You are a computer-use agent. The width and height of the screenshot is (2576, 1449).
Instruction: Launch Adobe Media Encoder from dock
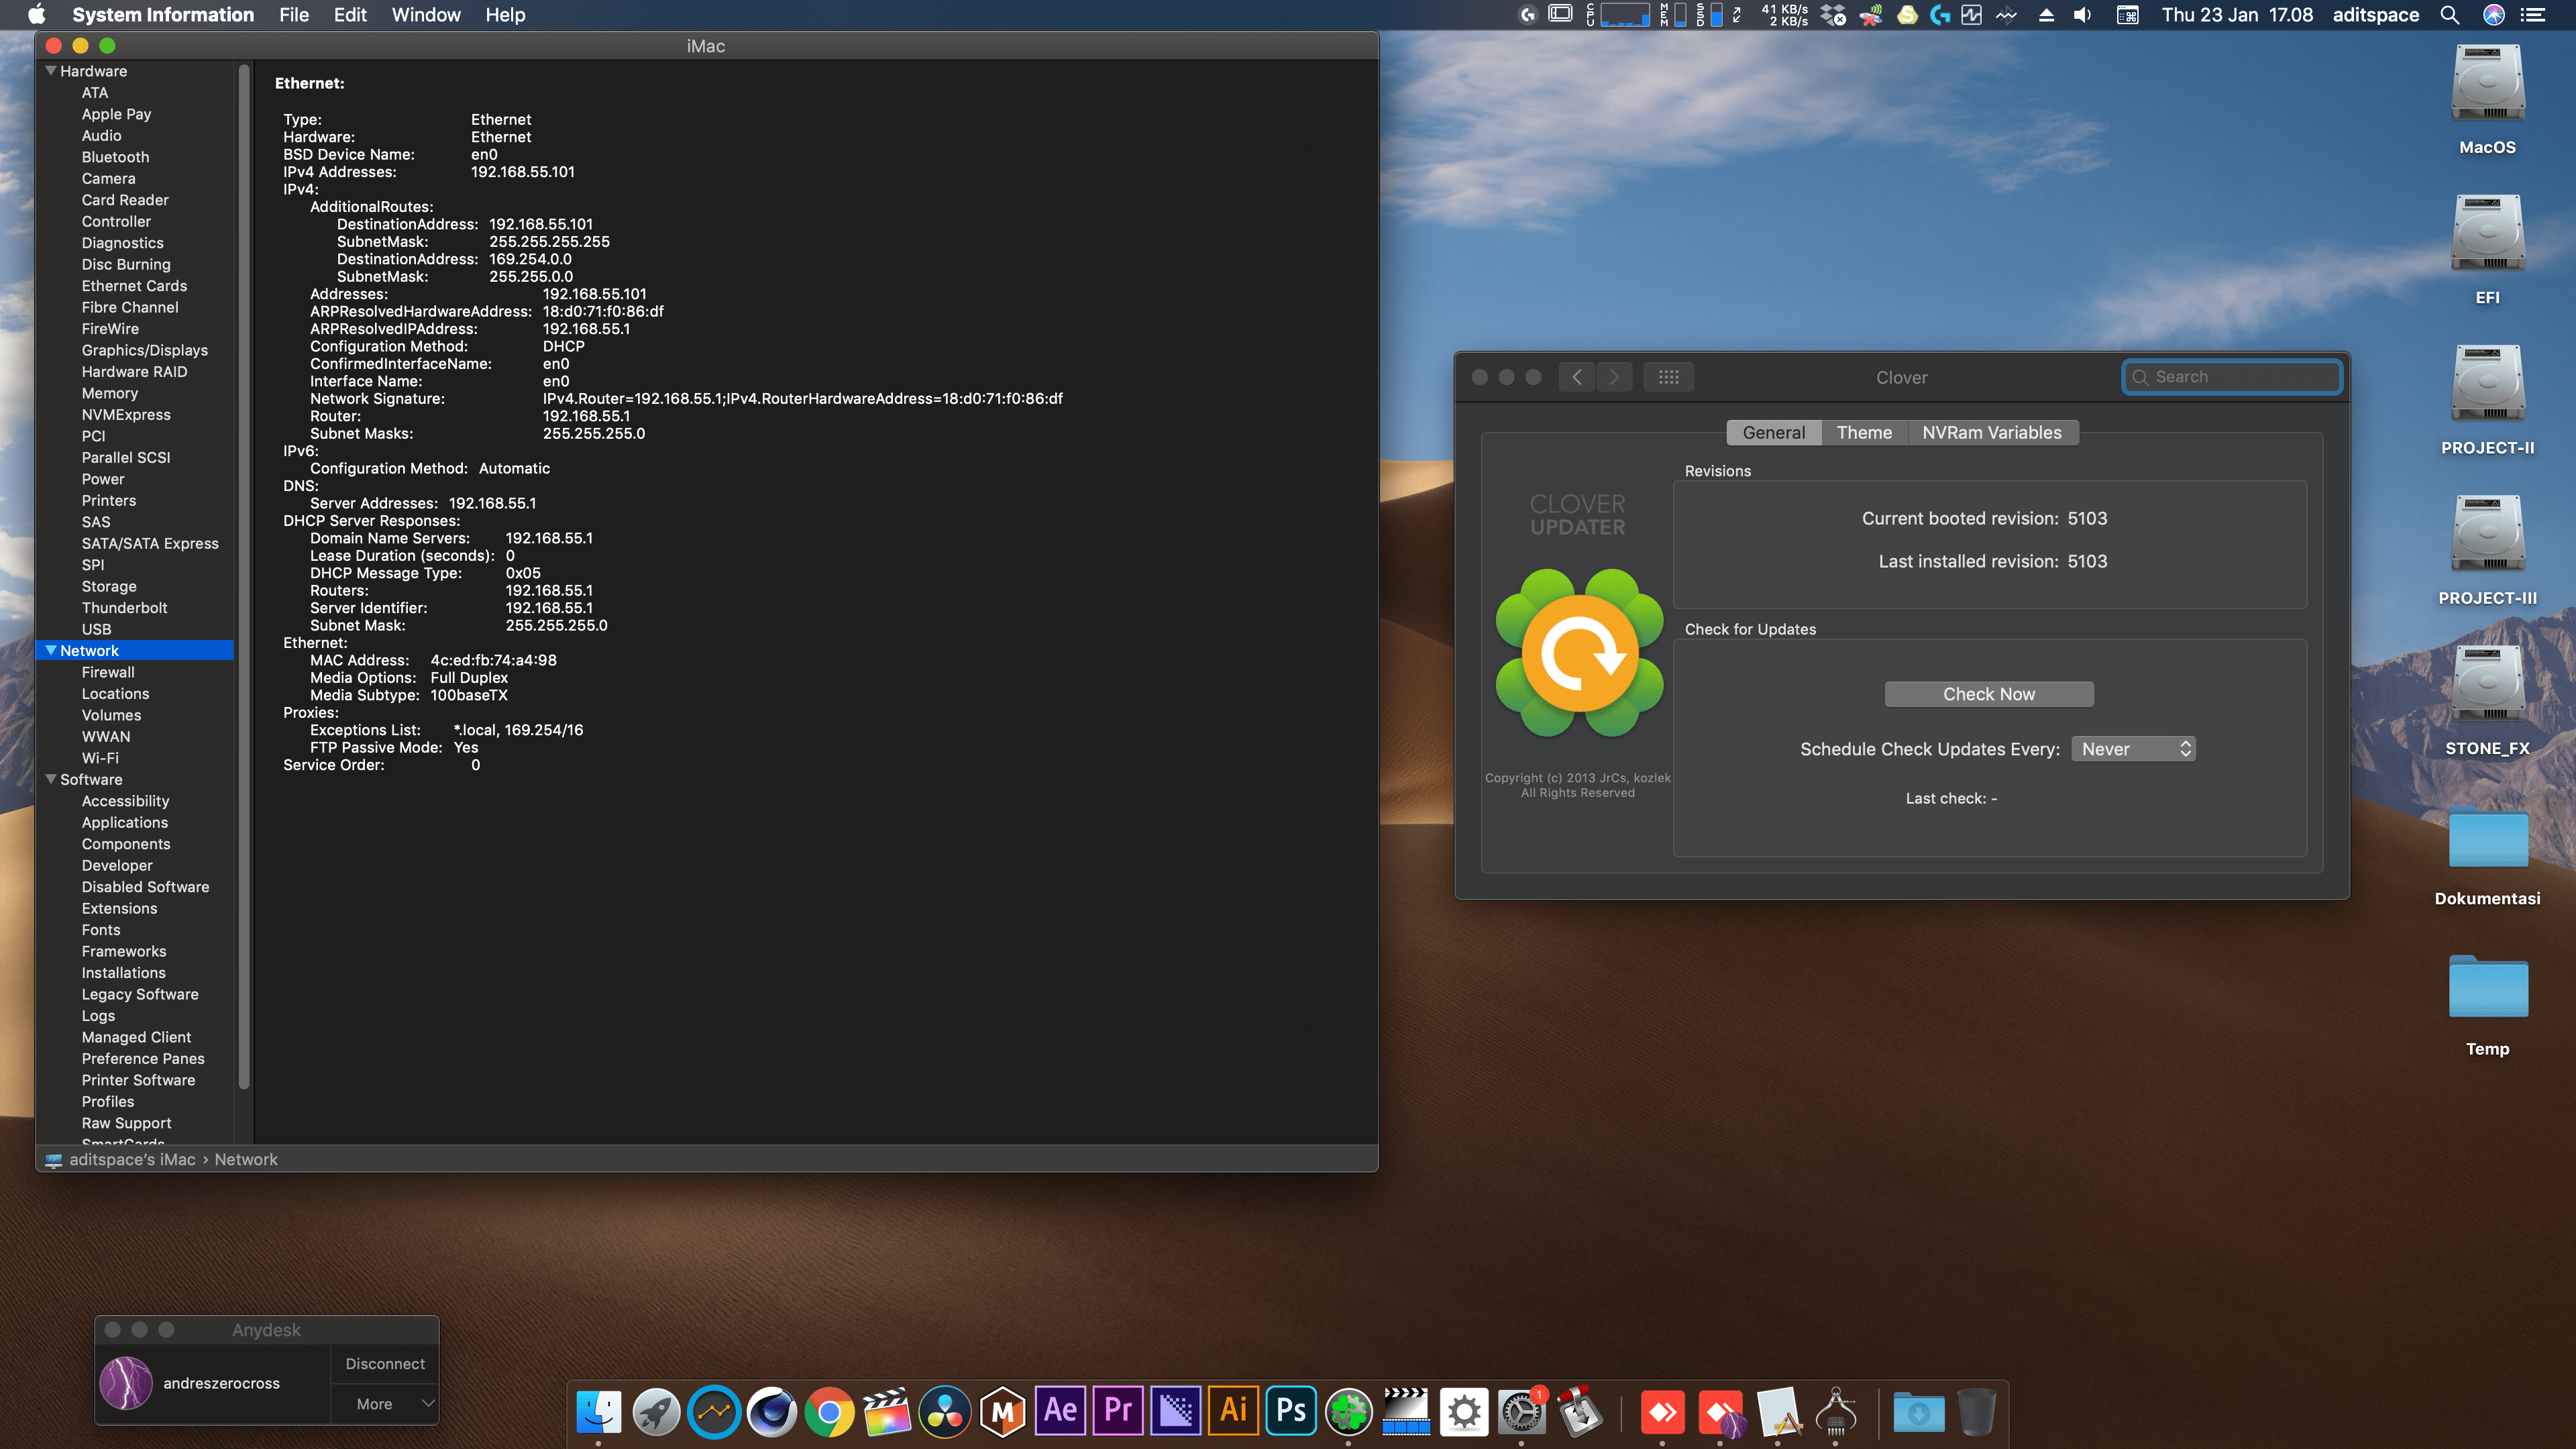point(1176,1412)
